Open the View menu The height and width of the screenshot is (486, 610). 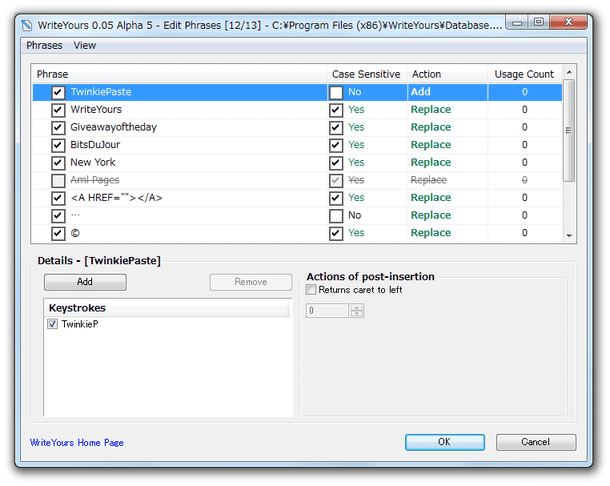coord(84,46)
